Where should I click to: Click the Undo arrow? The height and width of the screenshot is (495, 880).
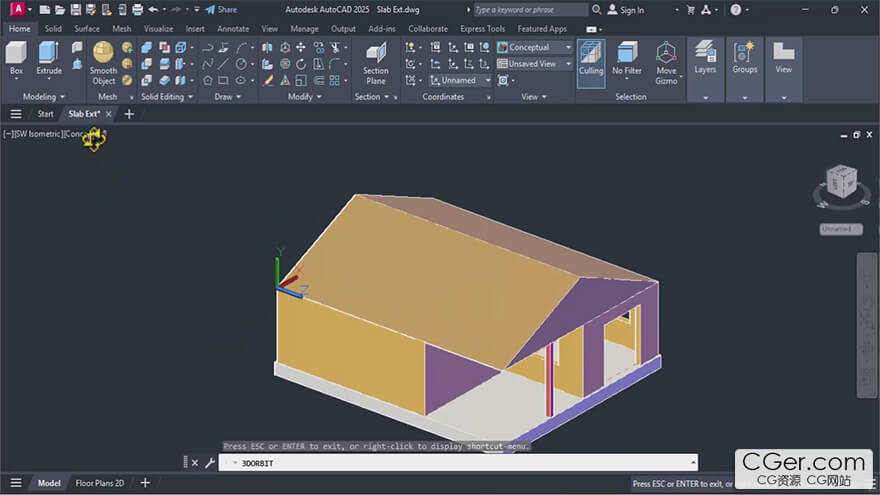[153, 10]
